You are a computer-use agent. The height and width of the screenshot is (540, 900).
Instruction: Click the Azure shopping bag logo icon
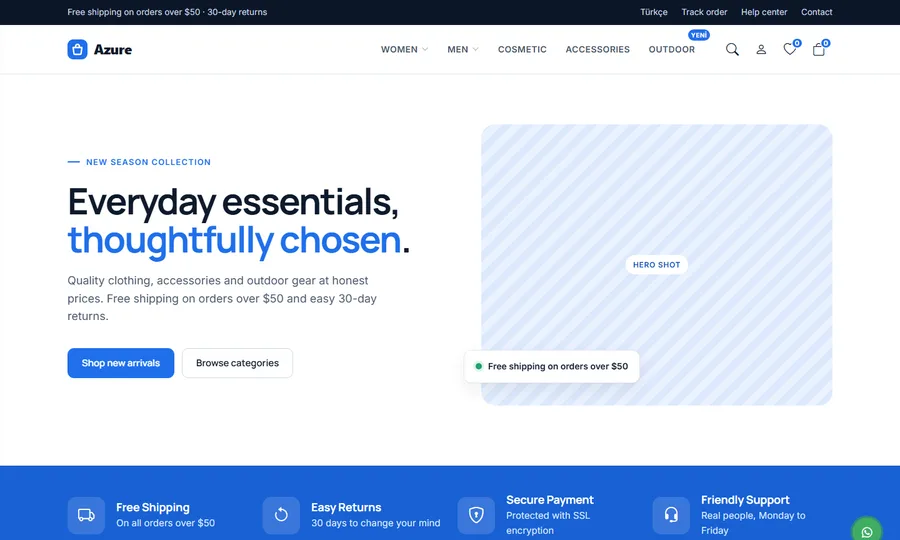pos(77,49)
